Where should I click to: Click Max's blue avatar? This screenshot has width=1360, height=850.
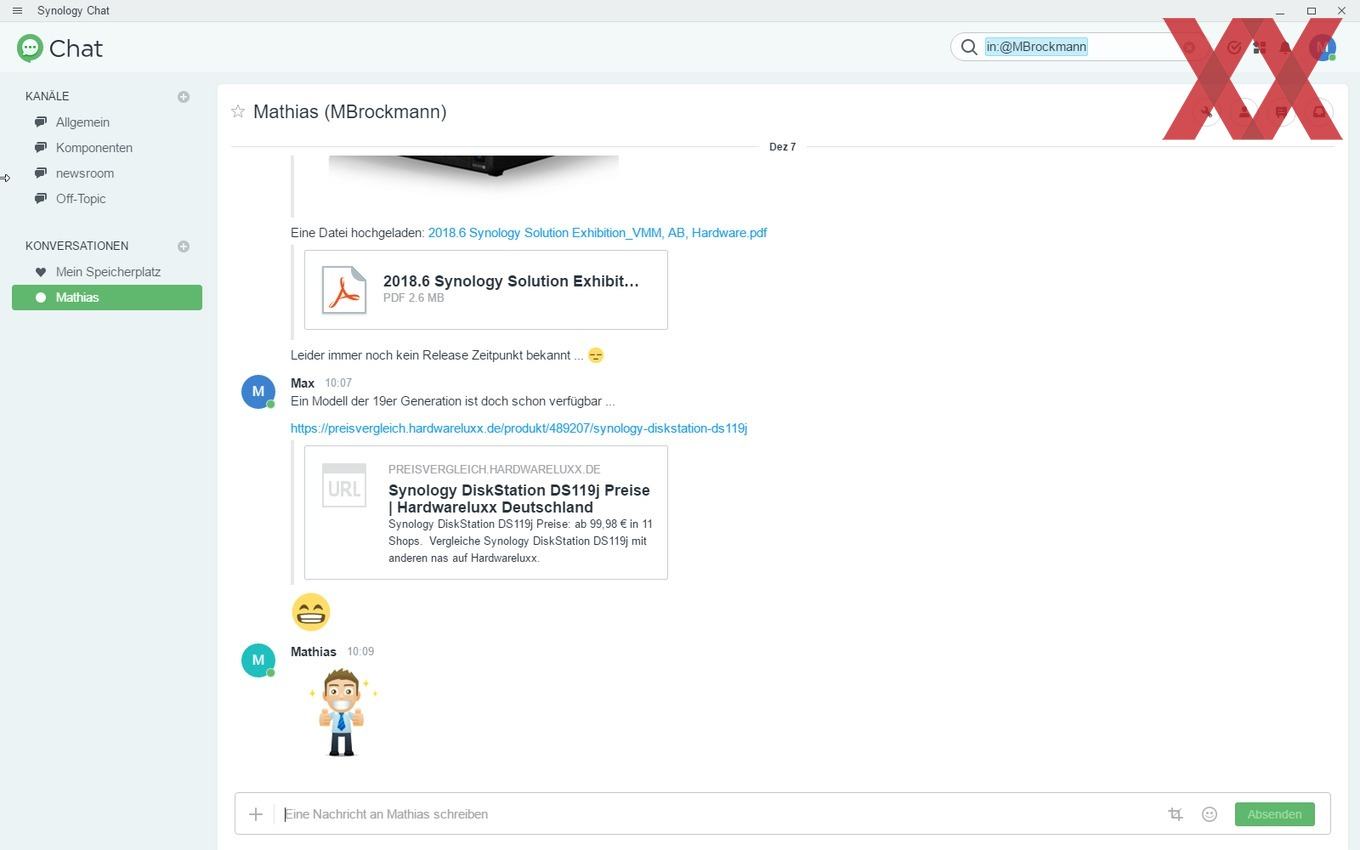coord(258,391)
